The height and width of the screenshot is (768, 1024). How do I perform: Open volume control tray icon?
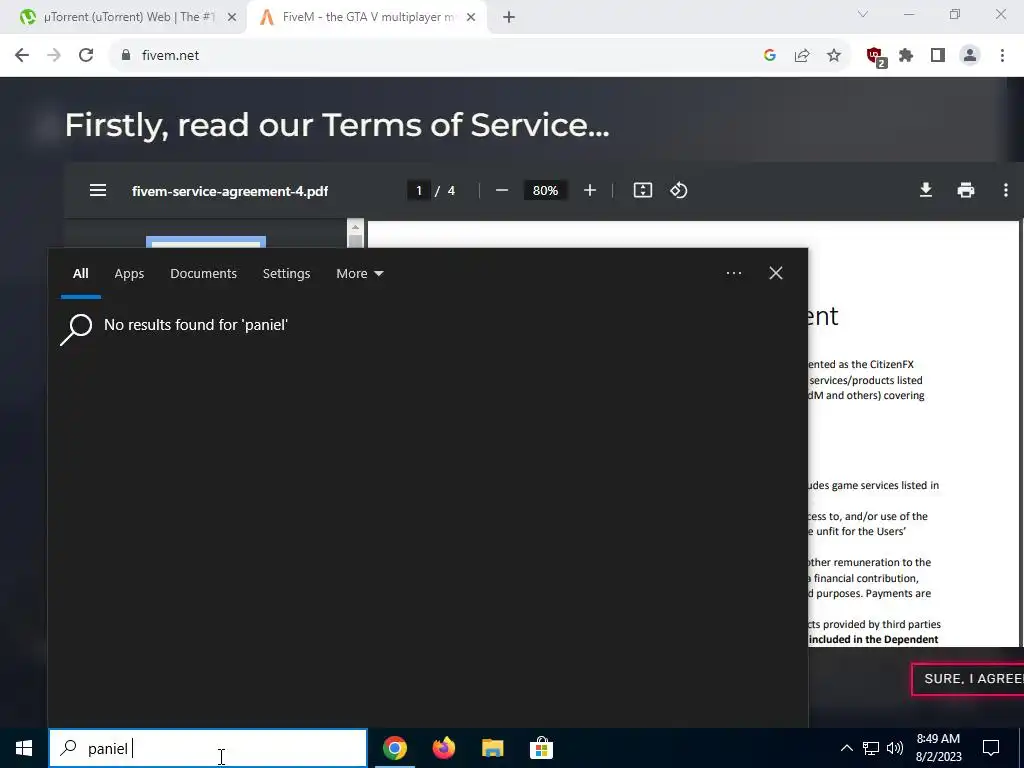pyautogui.click(x=895, y=748)
